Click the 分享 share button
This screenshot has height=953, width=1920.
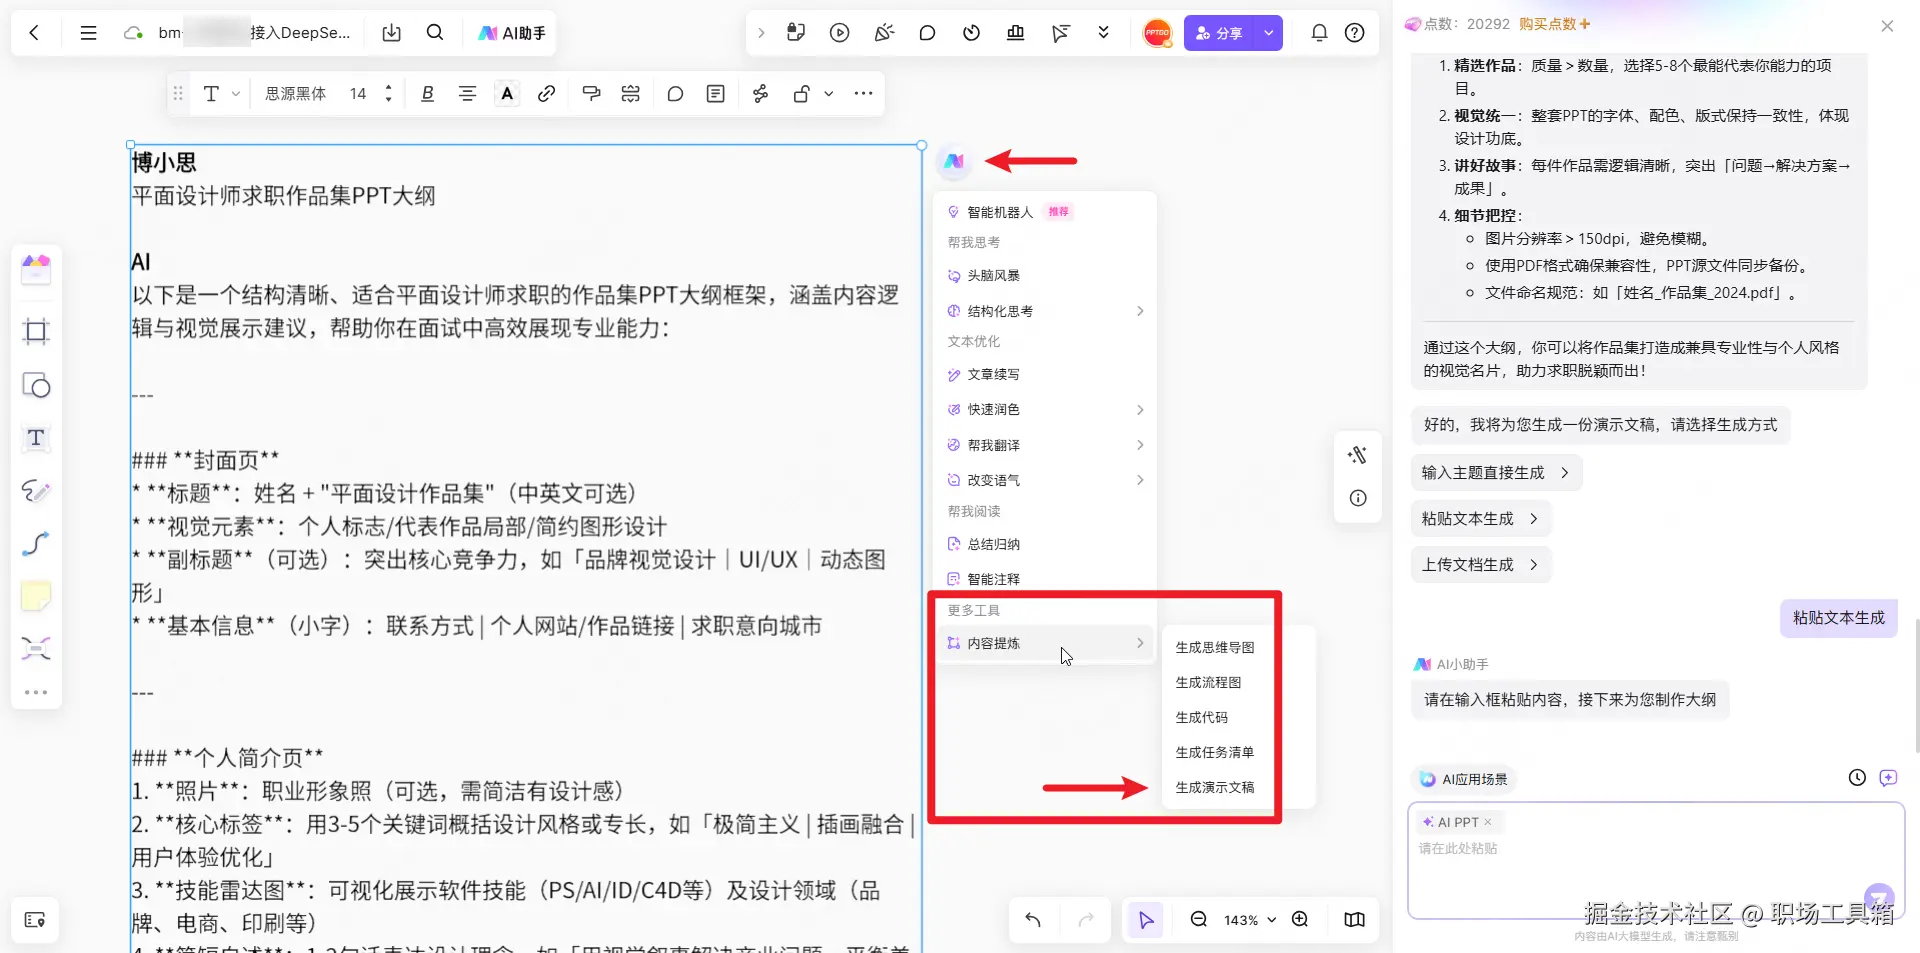point(1219,33)
